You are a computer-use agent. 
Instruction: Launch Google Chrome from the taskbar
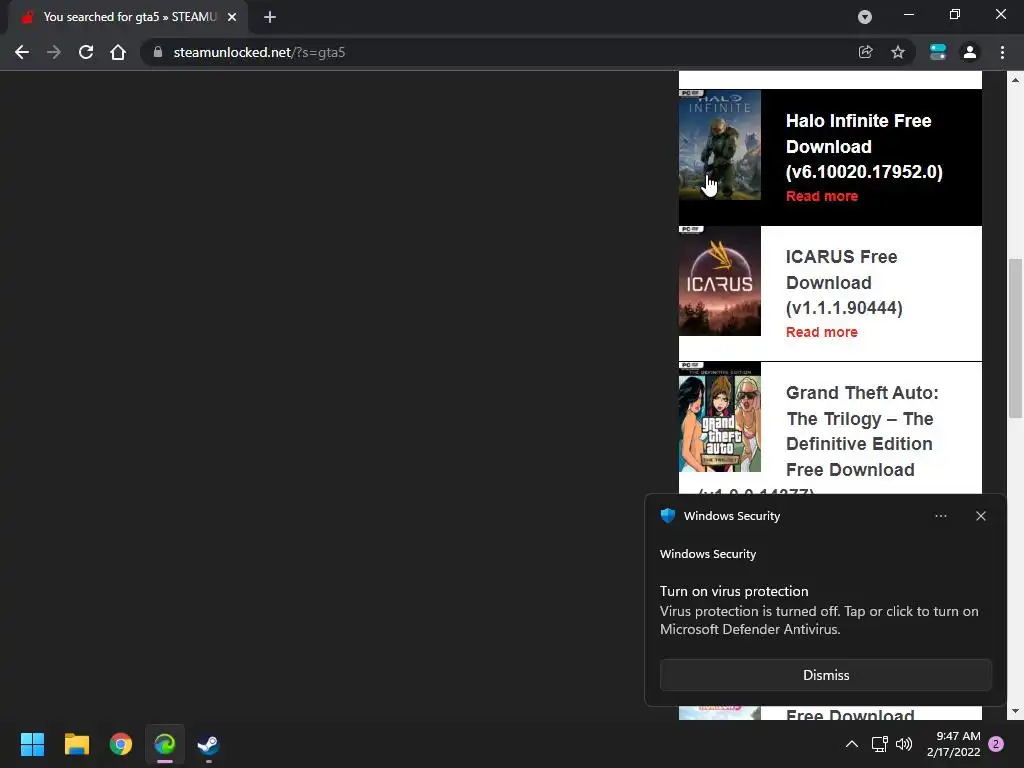pyautogui.click(x=121, y=744)
